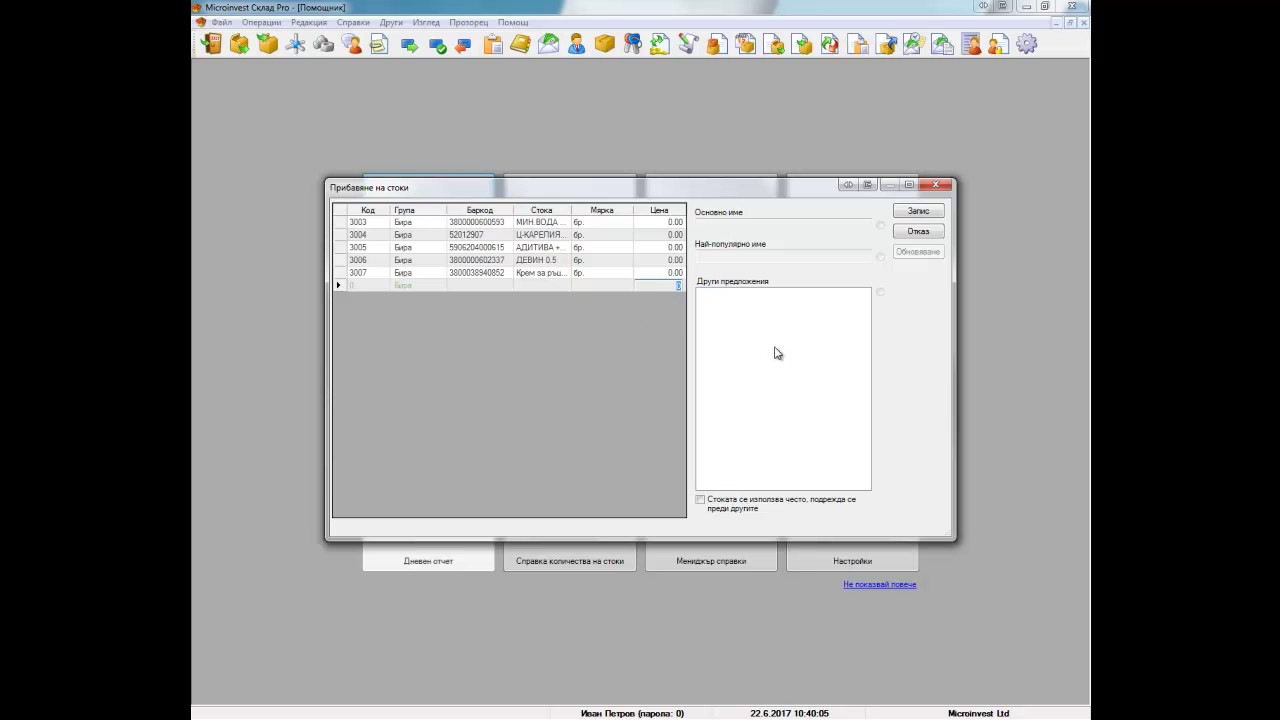Select barcode cell 3800038940852

480,273
